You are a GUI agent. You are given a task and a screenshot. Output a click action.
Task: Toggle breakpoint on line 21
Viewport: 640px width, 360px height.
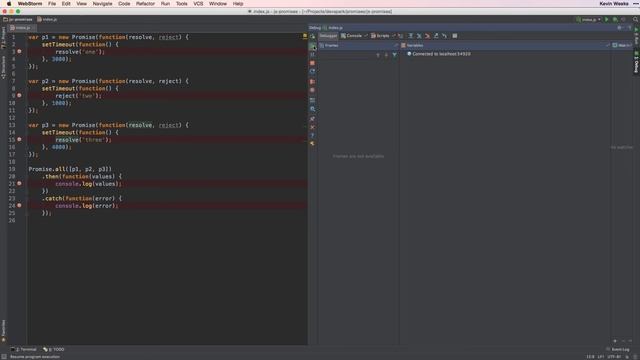pos(19,184)
